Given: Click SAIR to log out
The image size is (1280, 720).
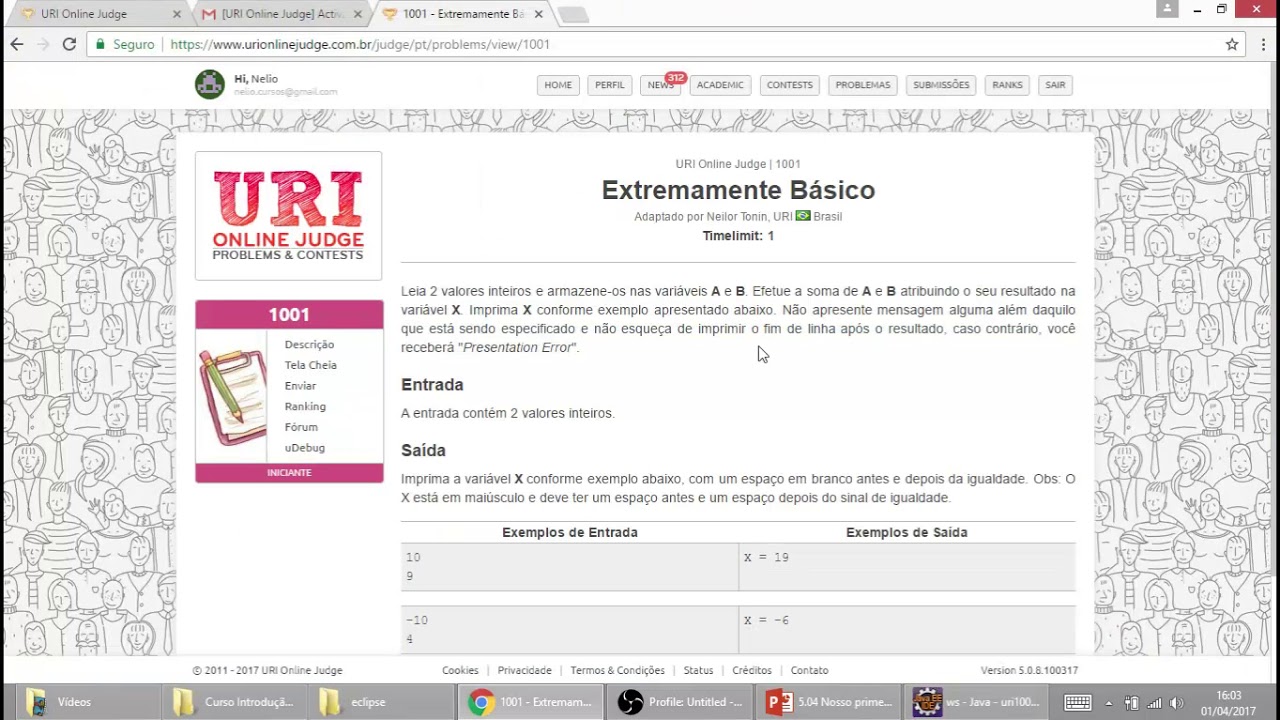Looking at the screenshot, I should click(1055, 85).
